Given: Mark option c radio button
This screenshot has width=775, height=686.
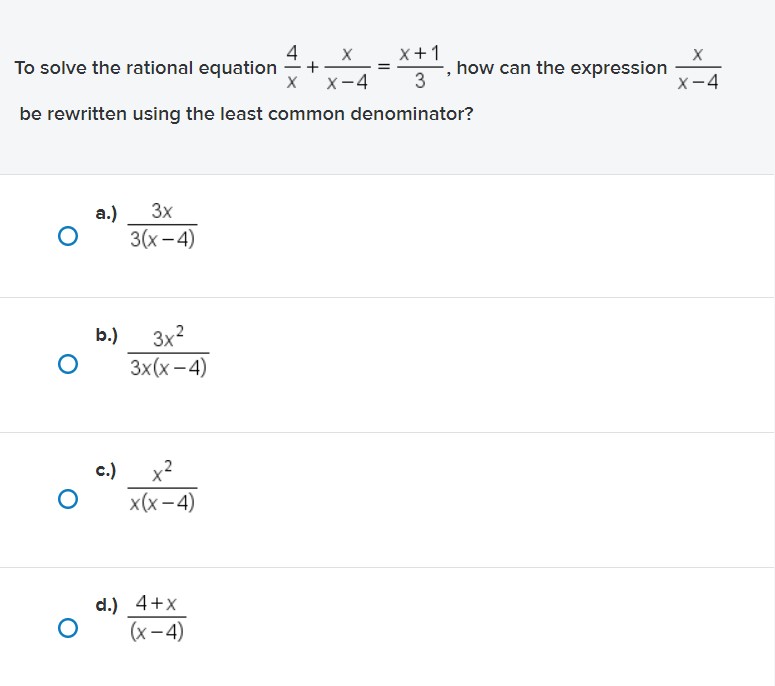Looking at the screenshot, I should [x=68, y=499].
